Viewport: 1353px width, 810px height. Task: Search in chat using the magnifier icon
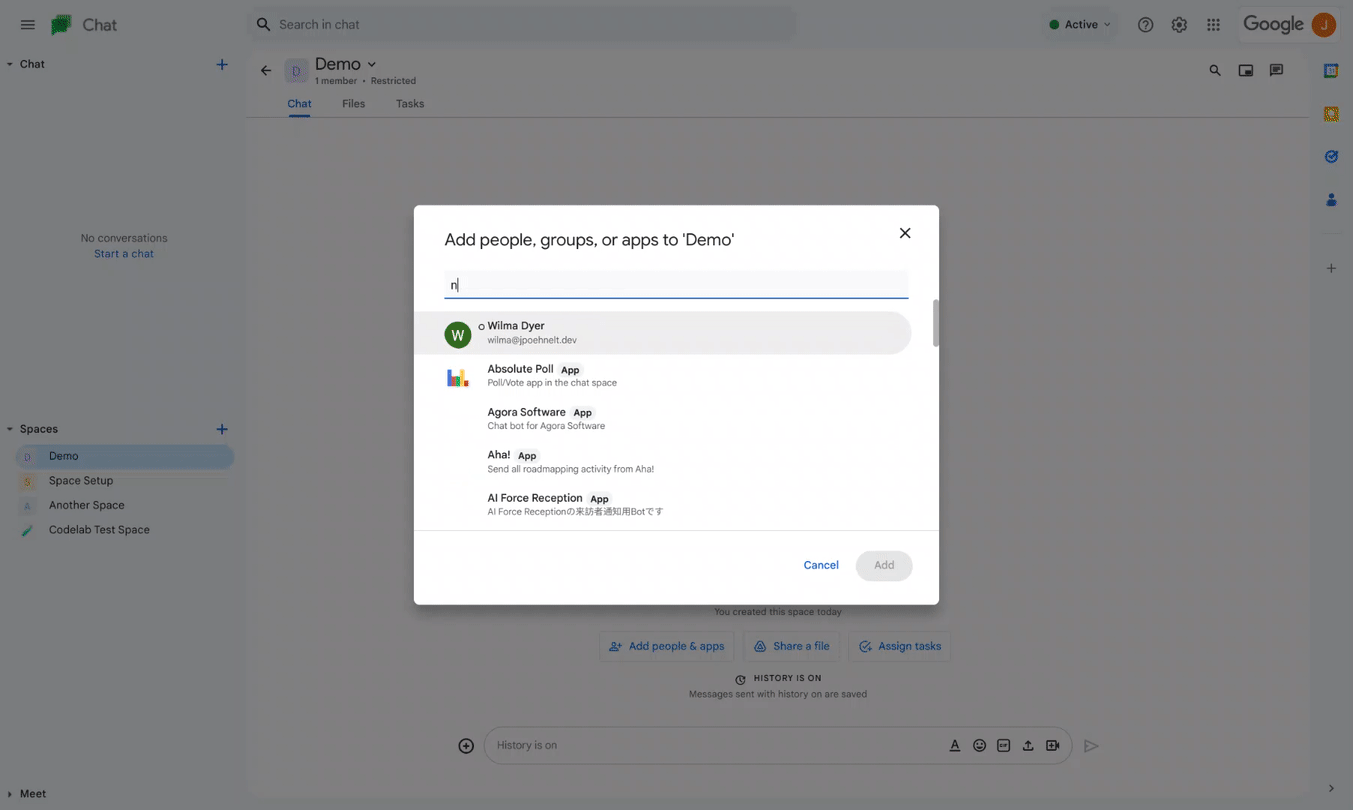pyautogui.click(x=1214, y=71)
